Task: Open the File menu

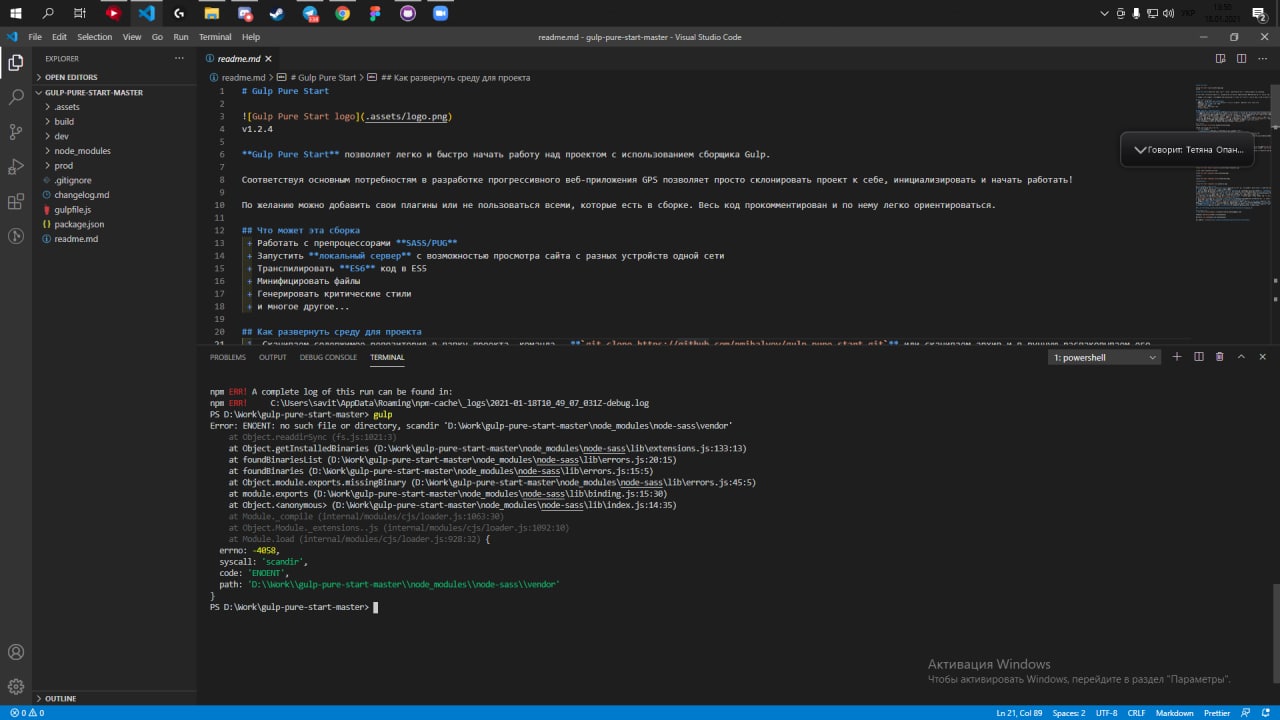Action: tap(35, 37)
